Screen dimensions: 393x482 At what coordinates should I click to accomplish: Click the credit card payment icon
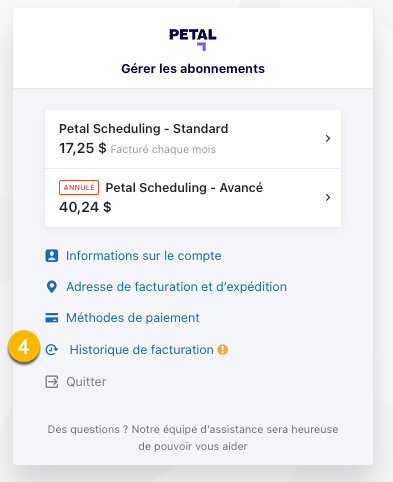(52, 318)
